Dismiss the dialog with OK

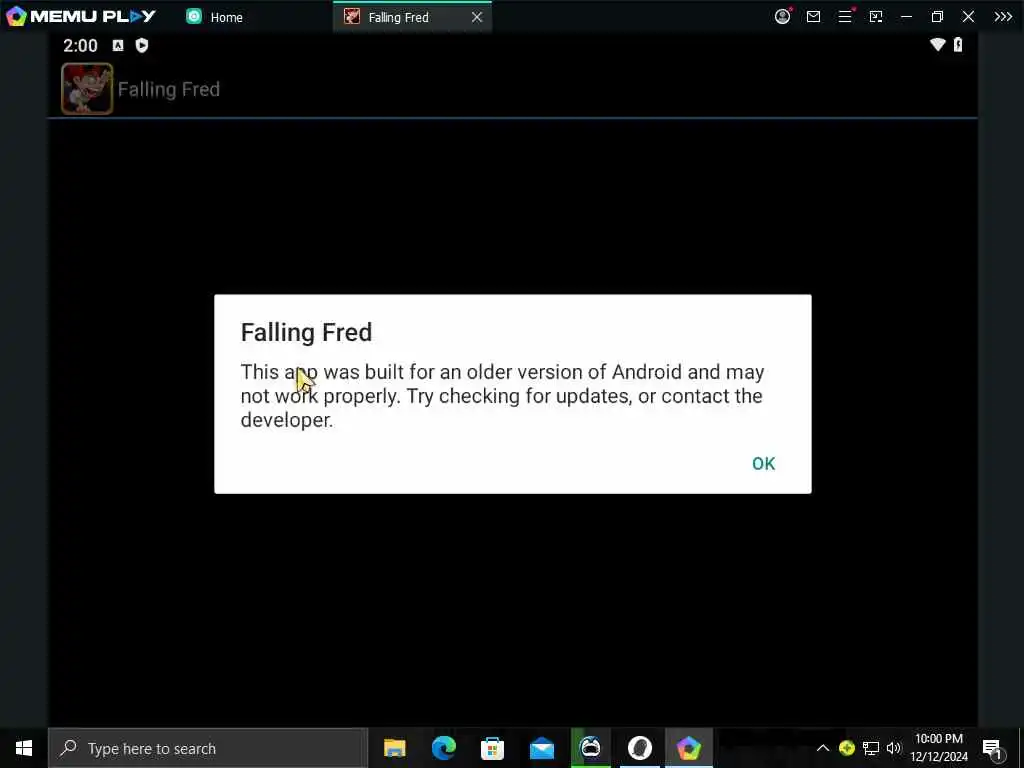coord(763,464)
